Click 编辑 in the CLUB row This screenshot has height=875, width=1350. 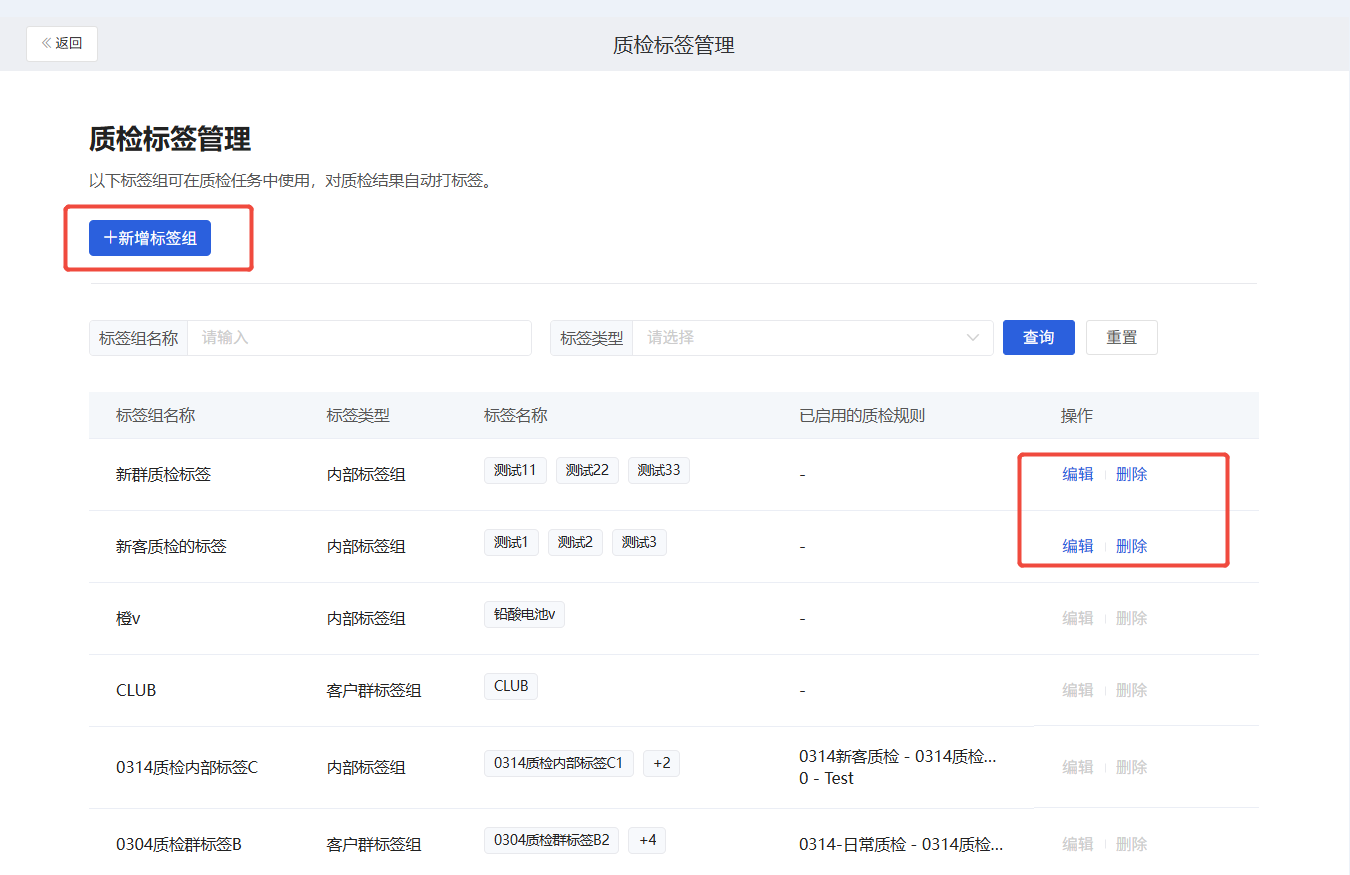(1077, 690)
